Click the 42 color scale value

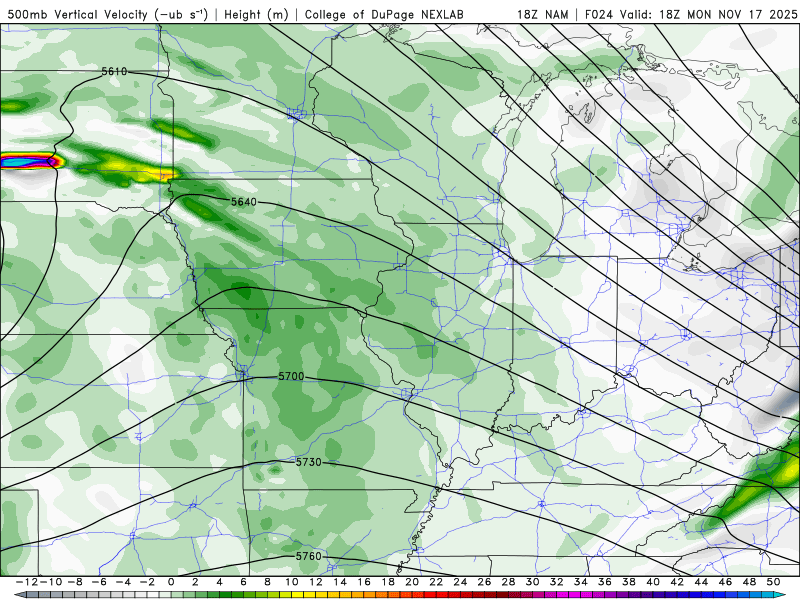[677, 582]
